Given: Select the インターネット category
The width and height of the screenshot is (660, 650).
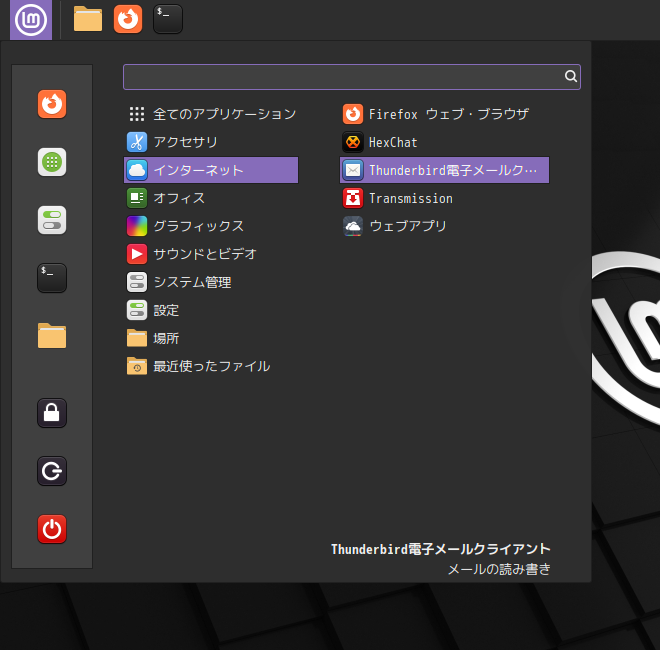Looking at the screenshot, I should pyautogui.click(x=211, y=170).
